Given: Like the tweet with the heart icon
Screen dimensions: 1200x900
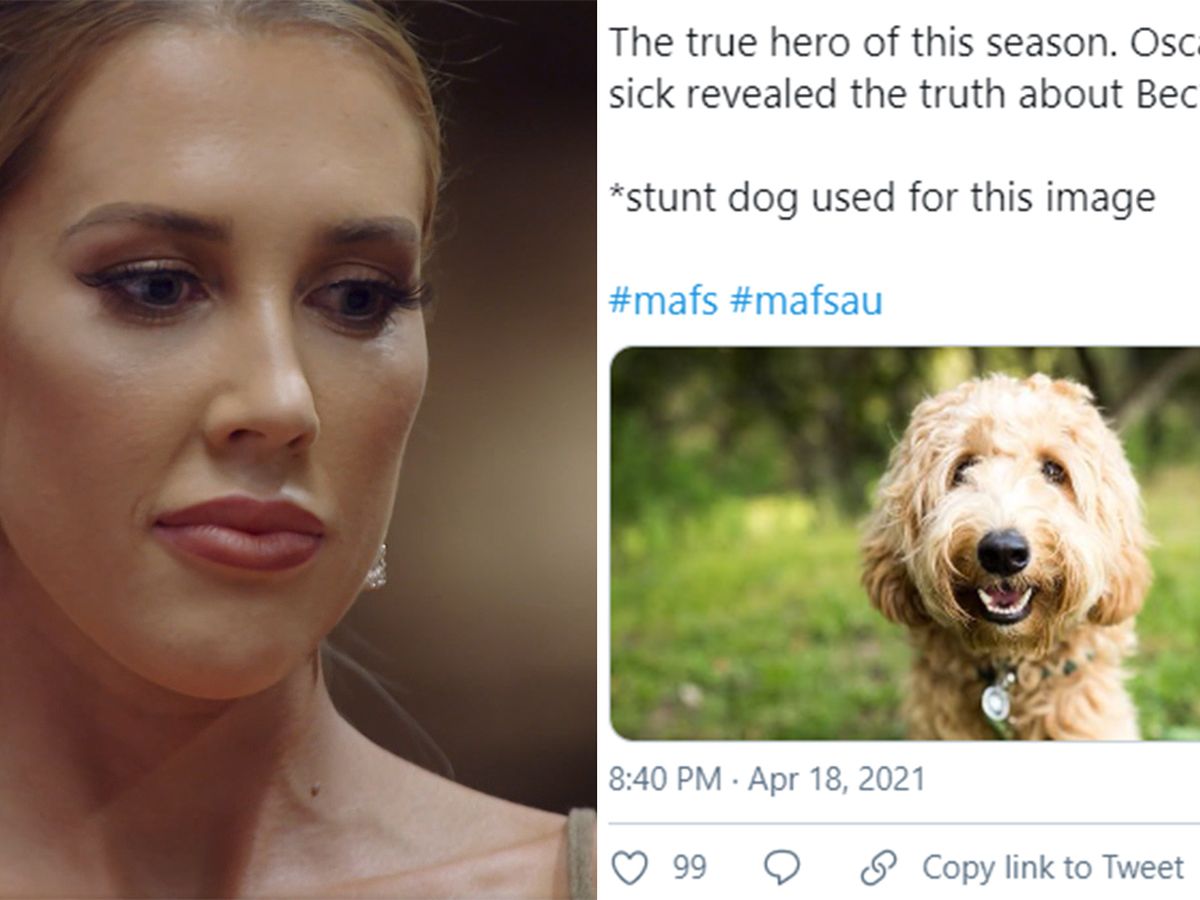Looking at the screenshot, I should point(629,867).
